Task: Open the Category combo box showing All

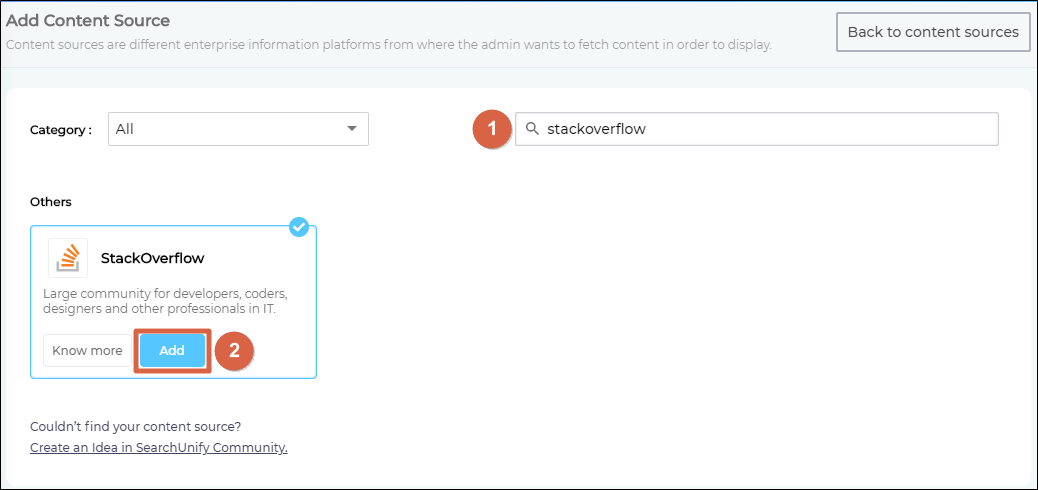Action: 238,129
